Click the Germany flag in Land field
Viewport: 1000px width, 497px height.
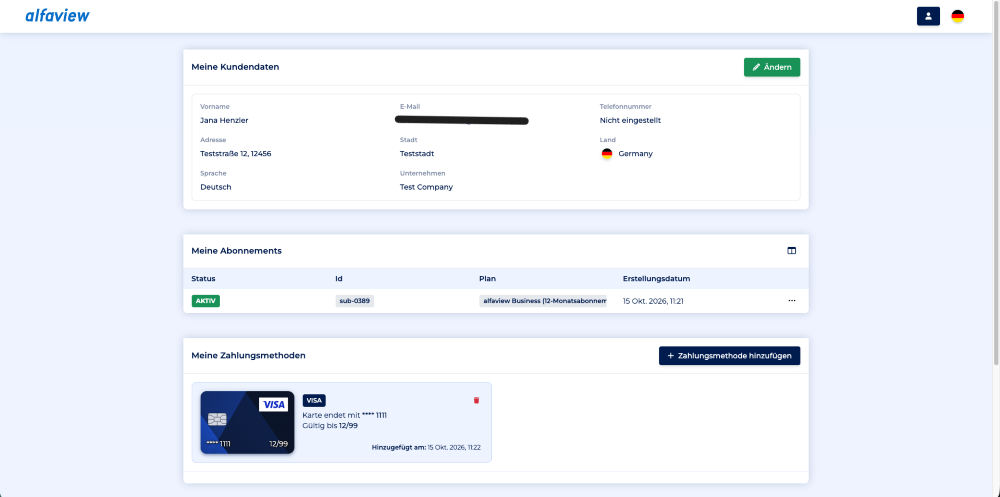pos(607,154)
